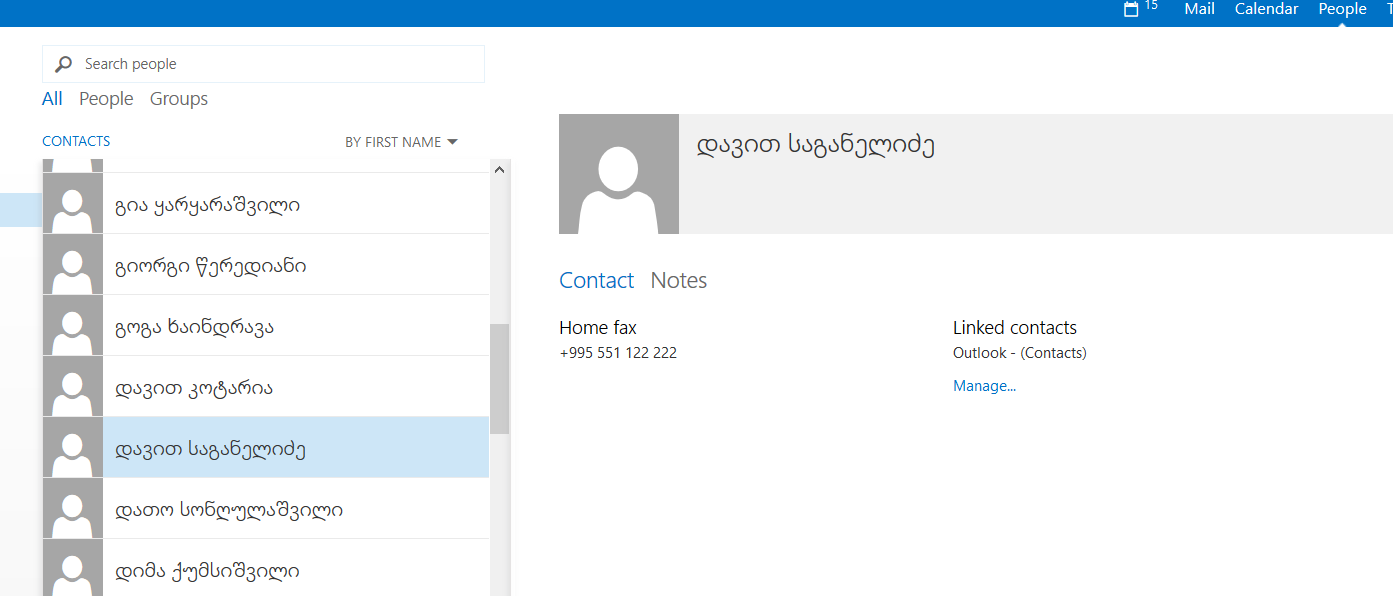1393x596 pixels.
Task: Click the Manage... linked contacts link
Action: click(984, 386)
